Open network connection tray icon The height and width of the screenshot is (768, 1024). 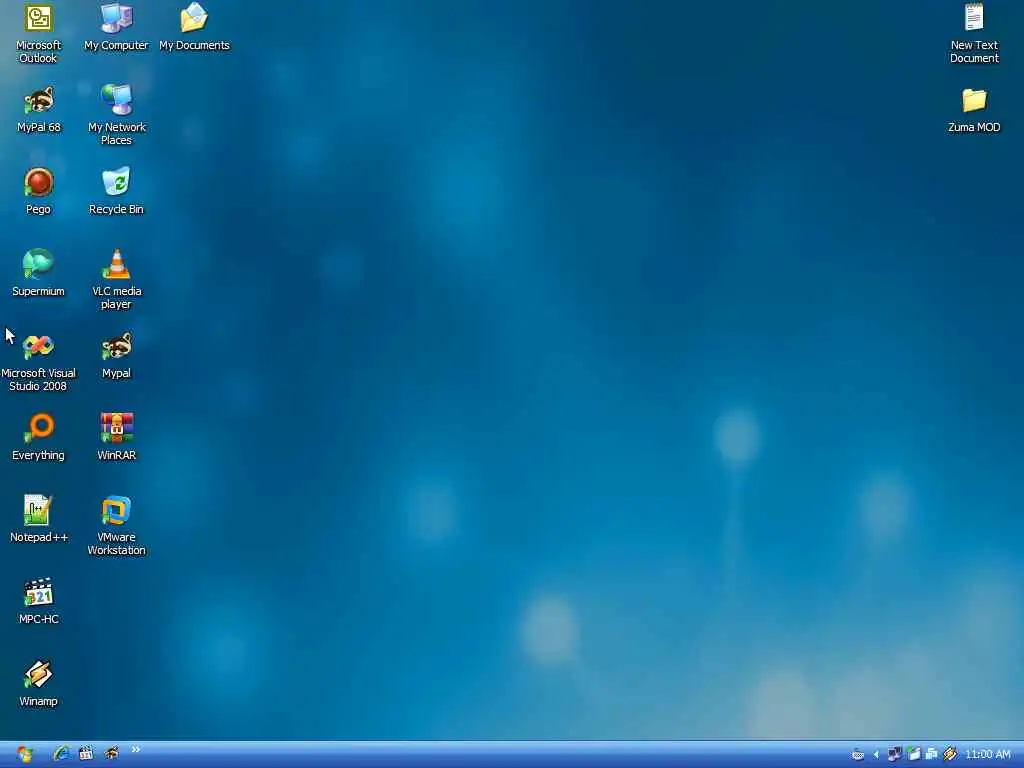click(894, 754)
